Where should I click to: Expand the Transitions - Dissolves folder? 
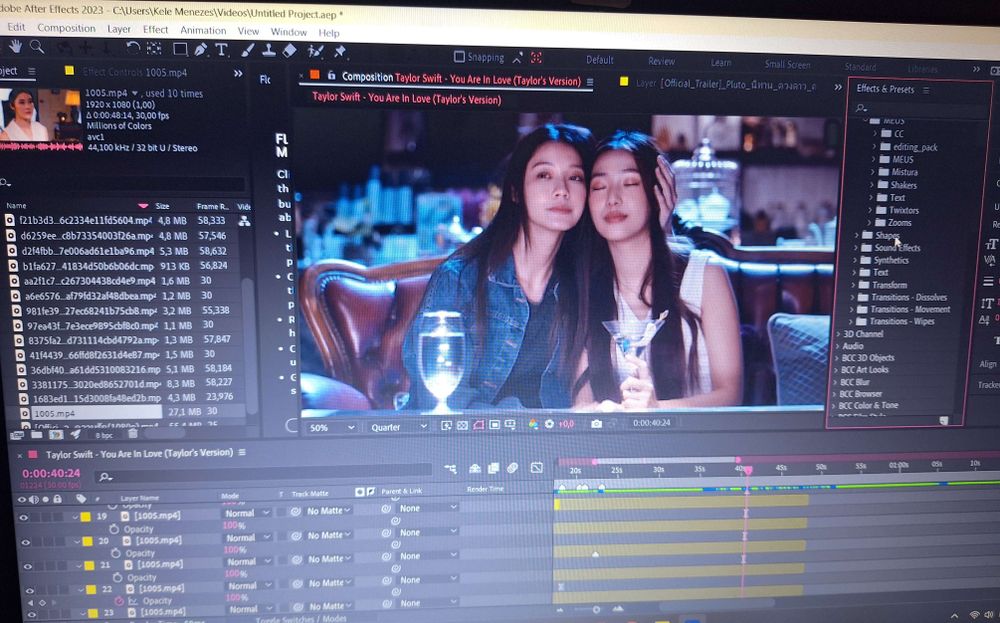coord(852,297)
